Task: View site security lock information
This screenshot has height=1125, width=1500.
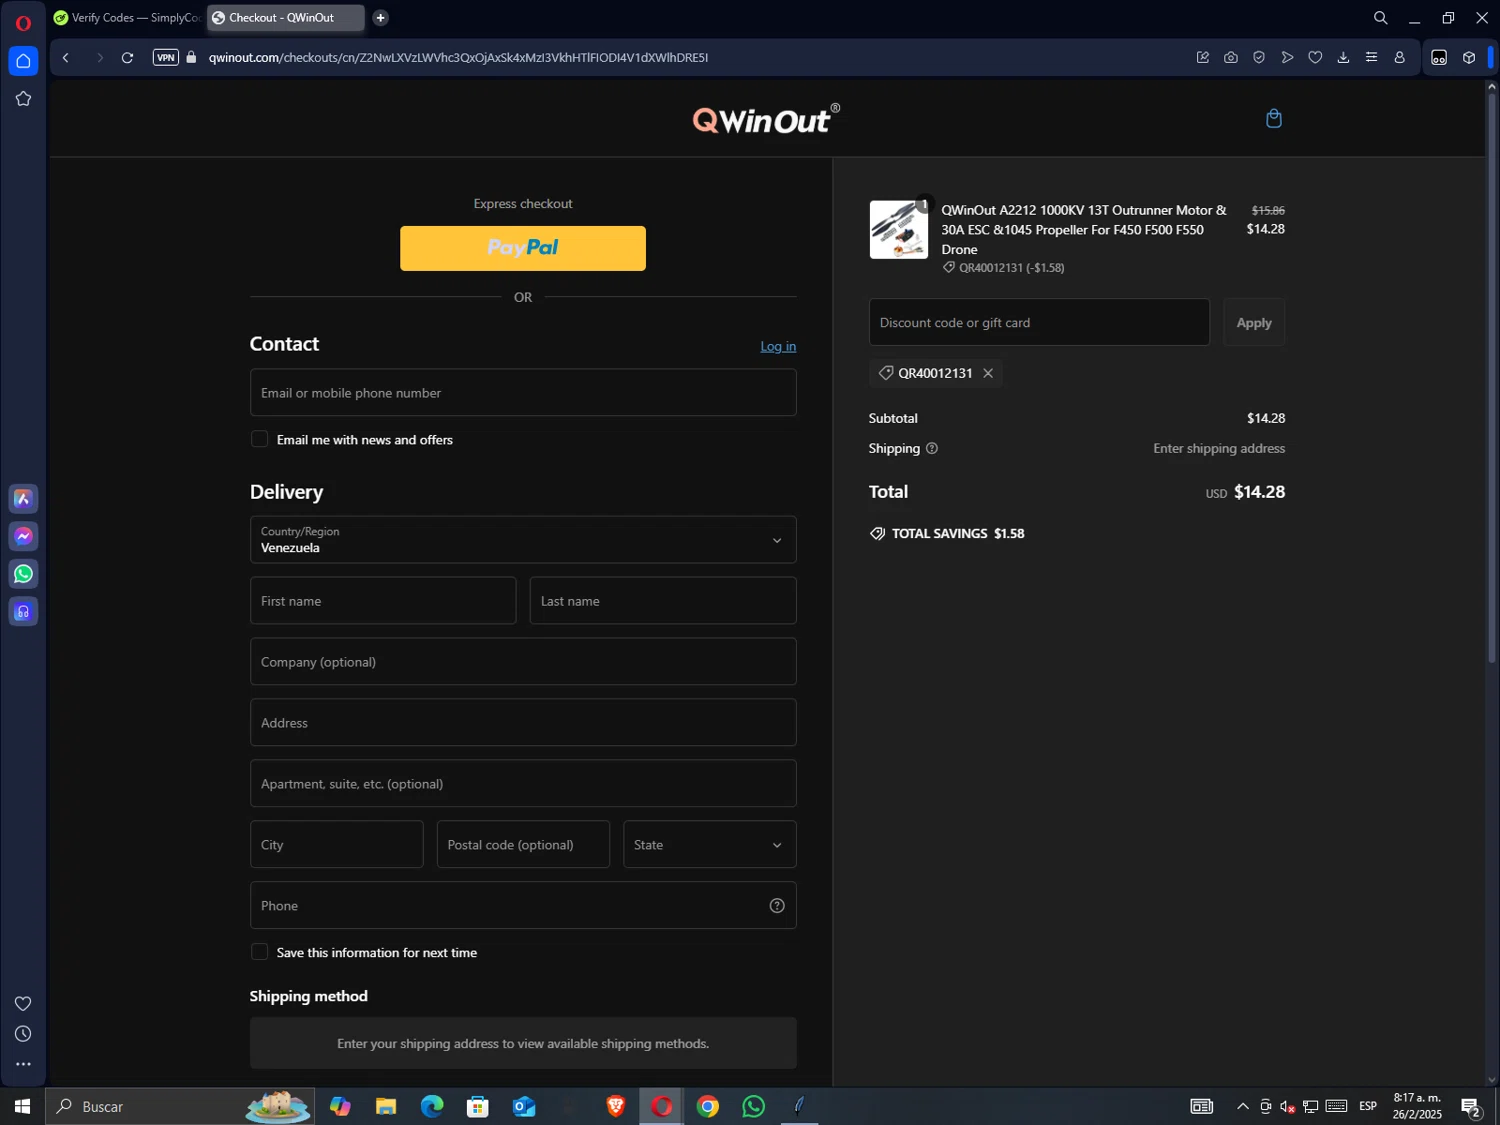Action: pos(192,58)
